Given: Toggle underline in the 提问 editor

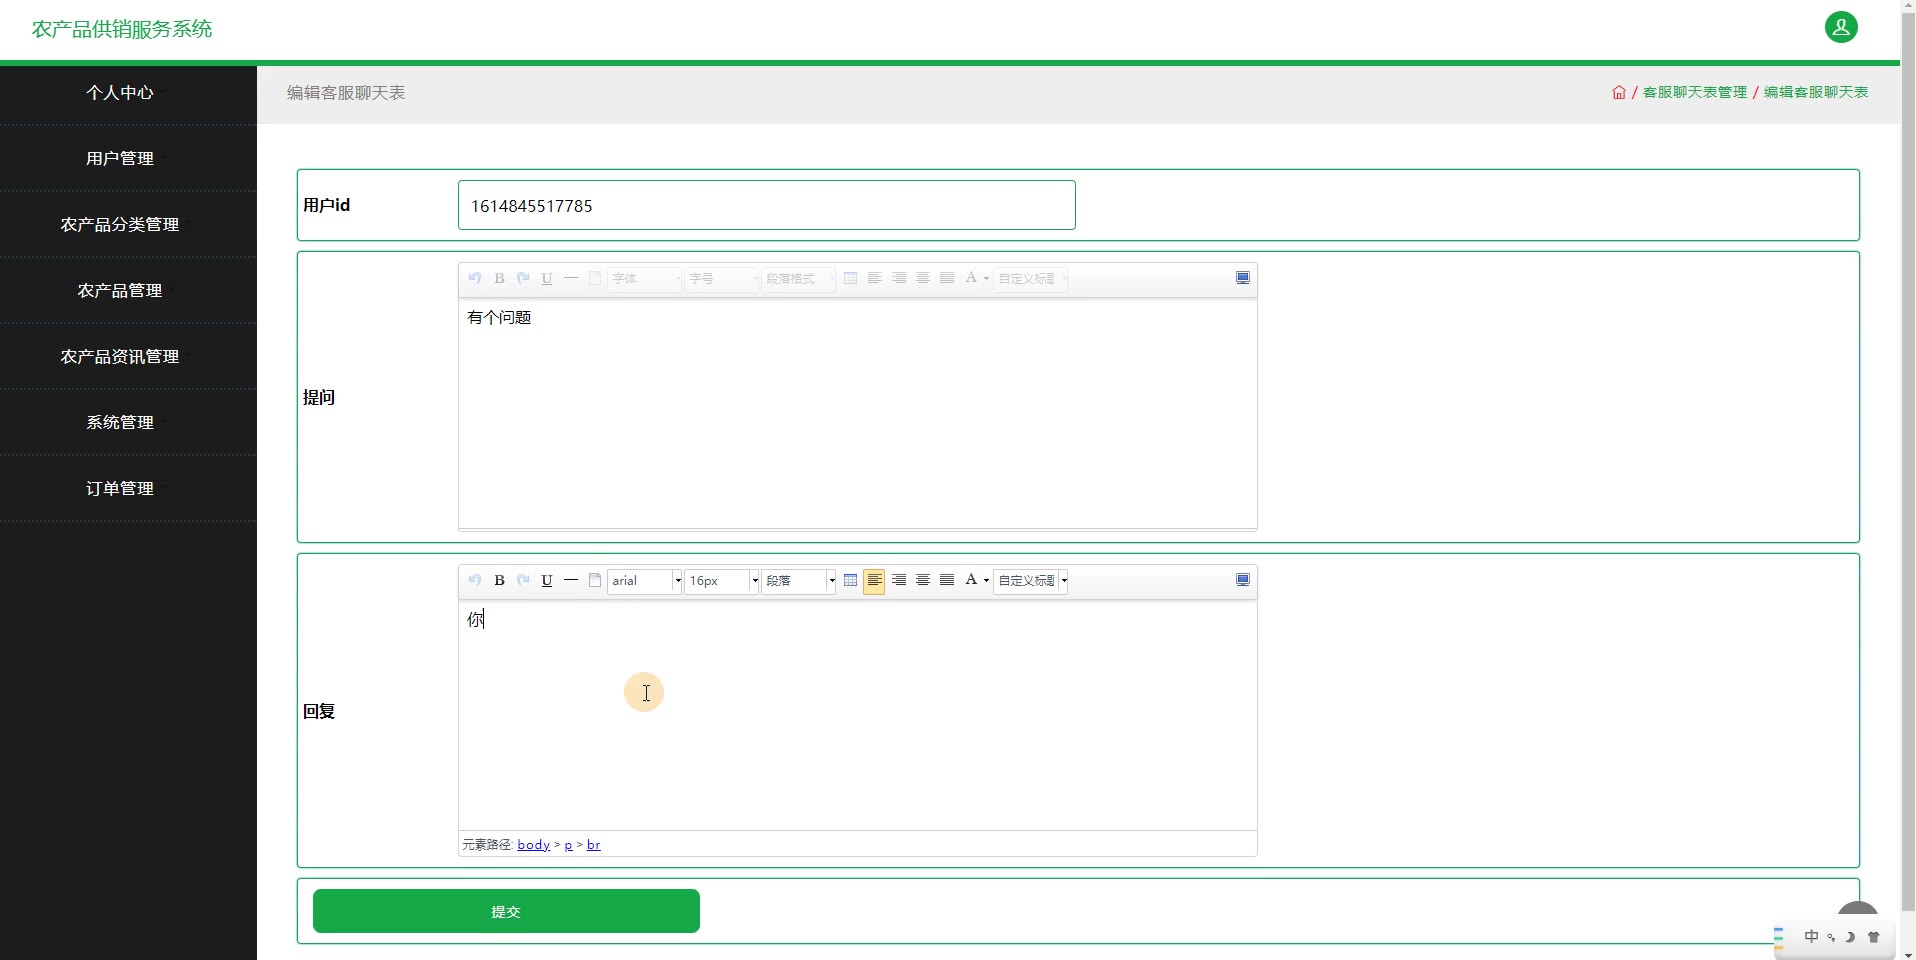Looking at the screenshot, I should [x=547, y=278].
